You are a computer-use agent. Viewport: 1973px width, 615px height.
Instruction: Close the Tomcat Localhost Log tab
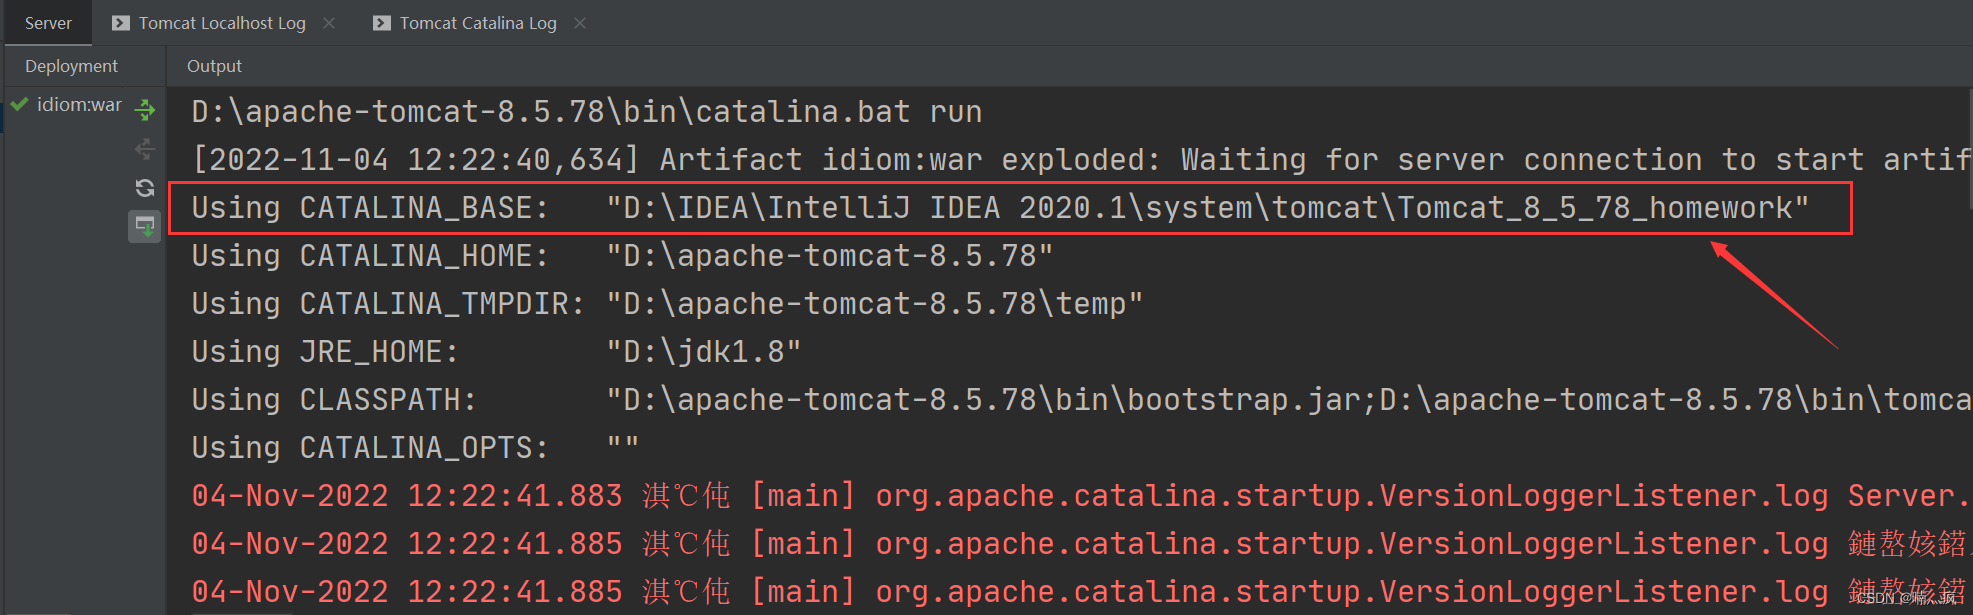click(x=329, y=23)
